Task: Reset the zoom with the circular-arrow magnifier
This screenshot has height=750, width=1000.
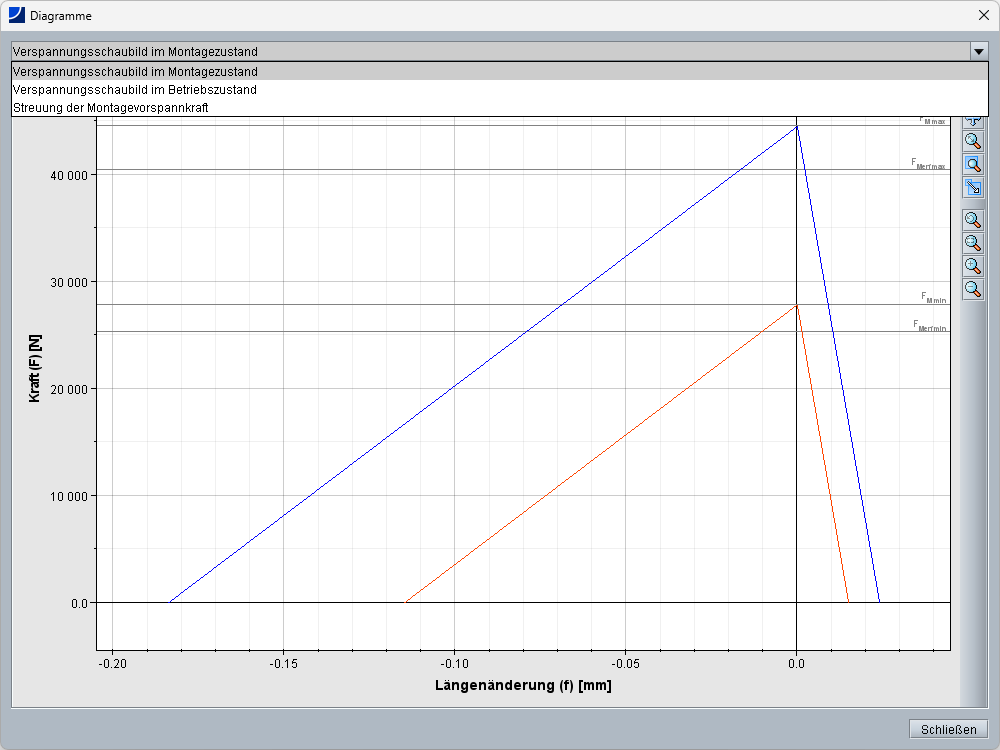Action: [972, 219]
